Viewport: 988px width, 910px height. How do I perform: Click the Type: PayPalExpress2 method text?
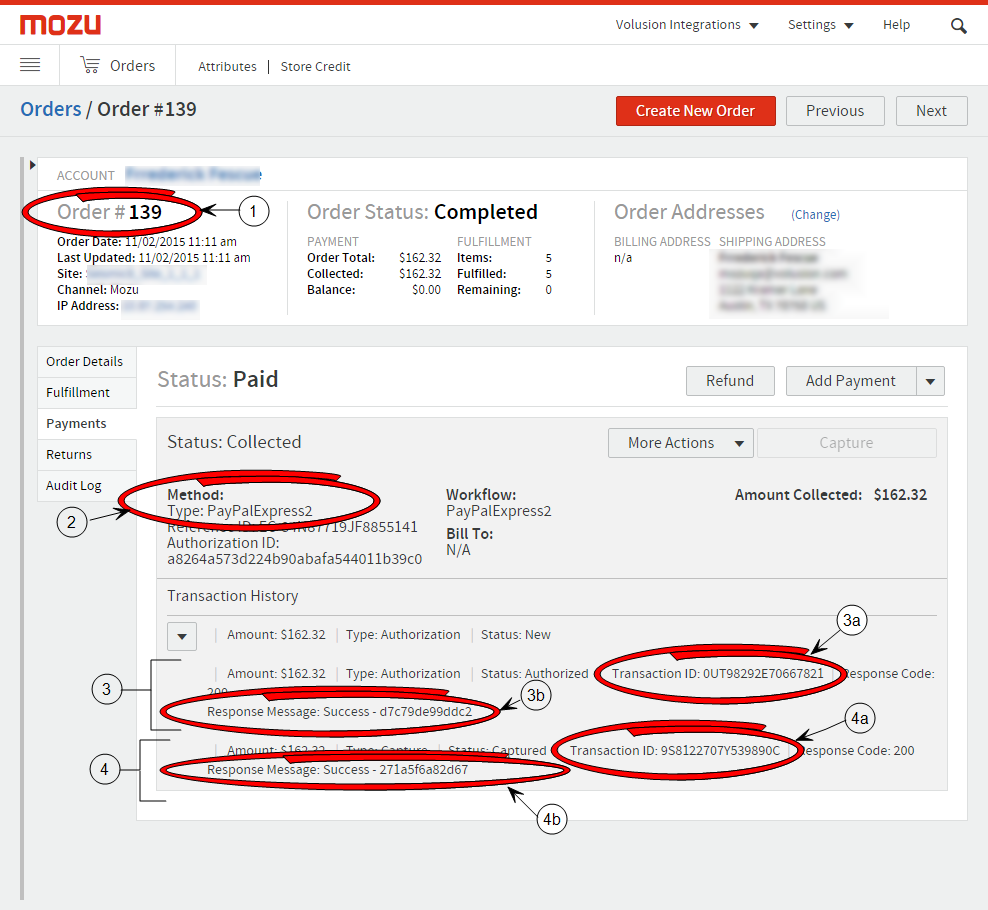tap(239, 510)
